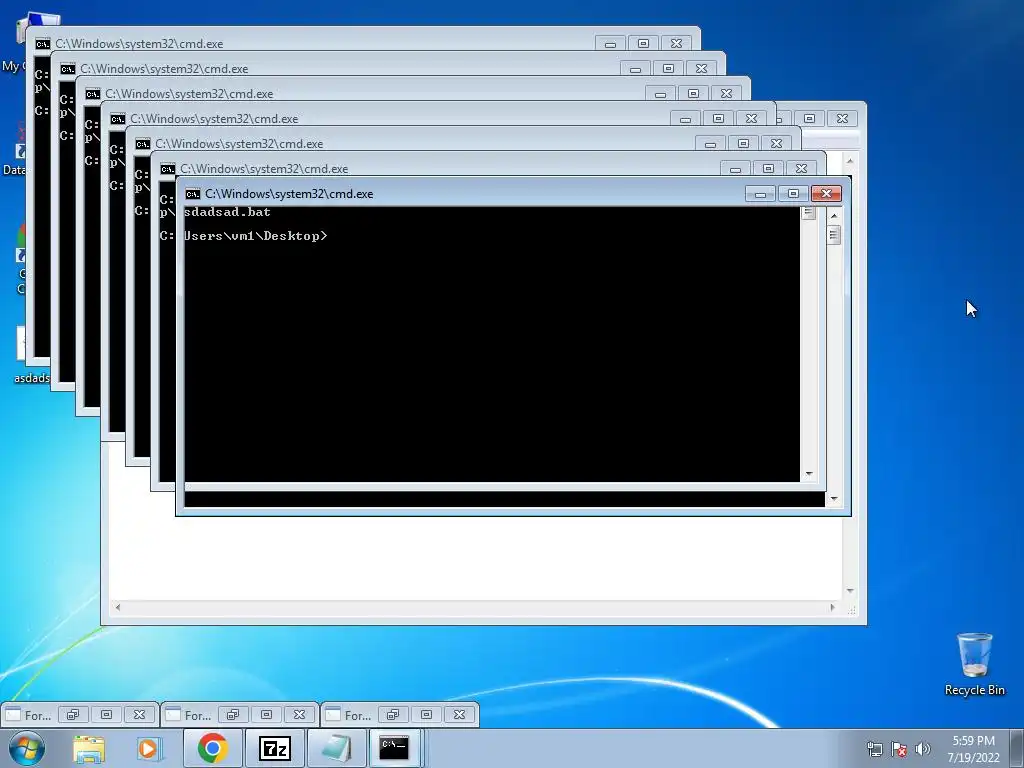Maximize the rearmost cmd.exe window
The height and width of the screenshot is (768, 1024).
point(643,43)
